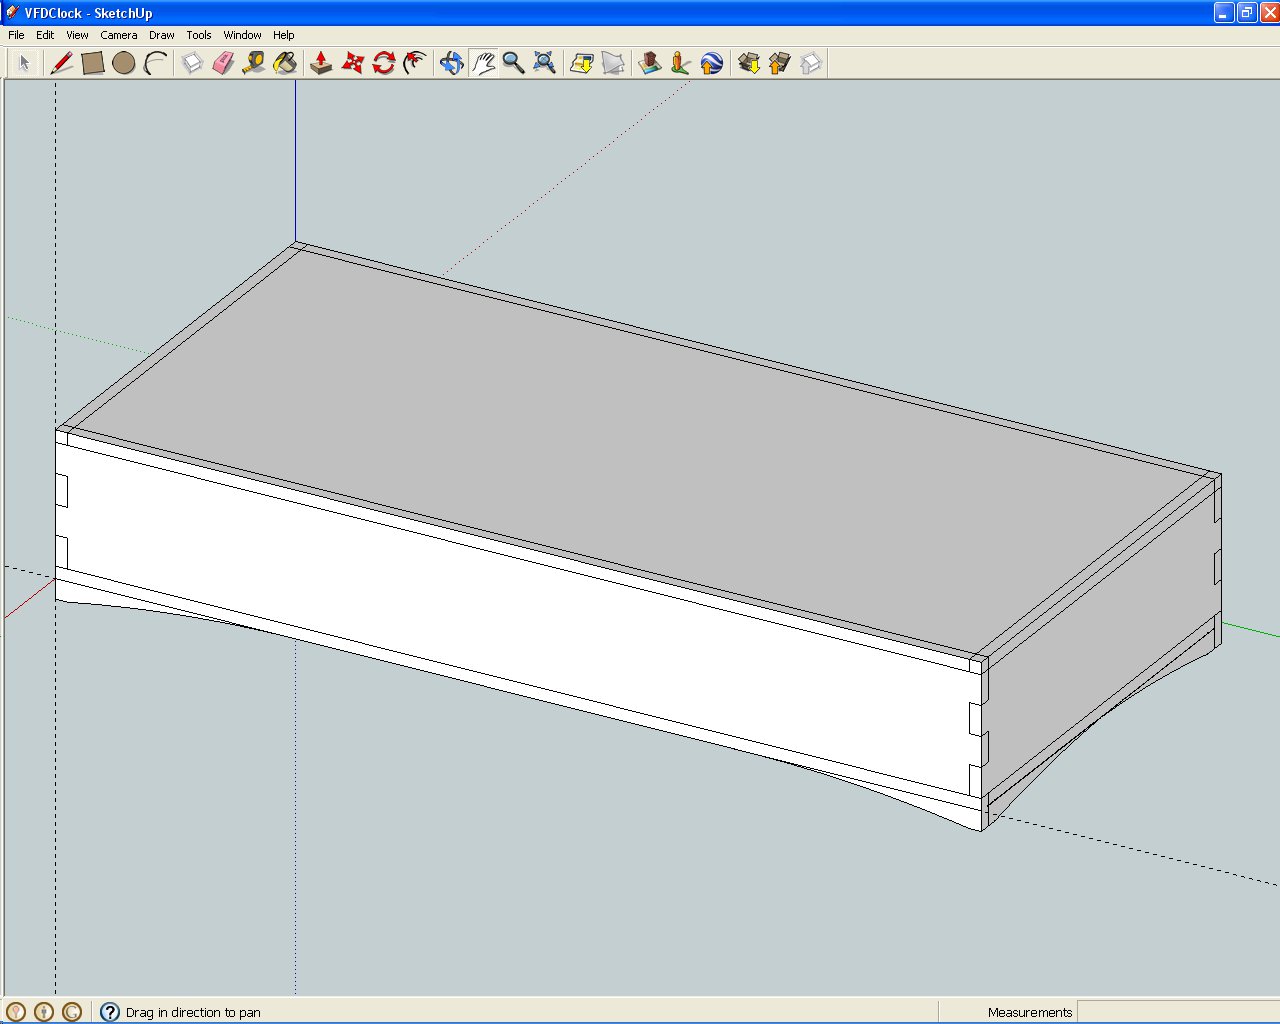Choose the Line pencil tool
Image resolution: width=1280 pixels, height=1024 pixels.
pos(61,63)
